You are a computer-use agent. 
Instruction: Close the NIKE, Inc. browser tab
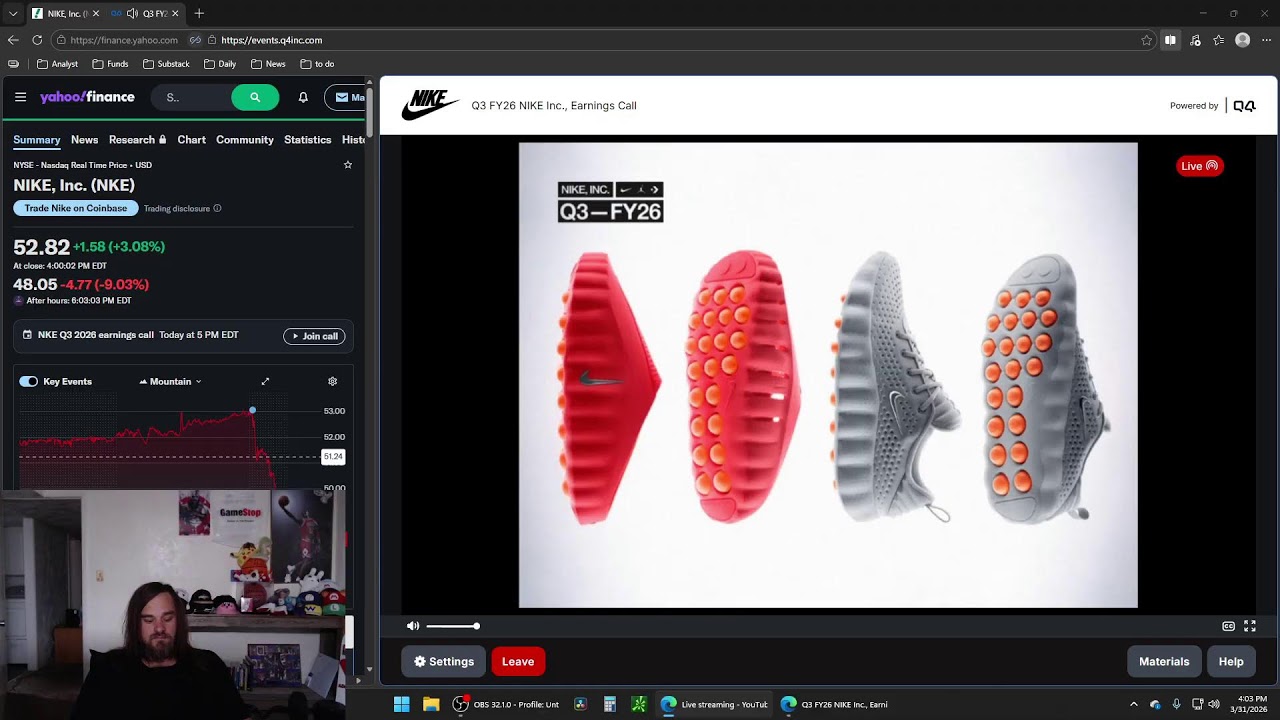click(96, 13)
